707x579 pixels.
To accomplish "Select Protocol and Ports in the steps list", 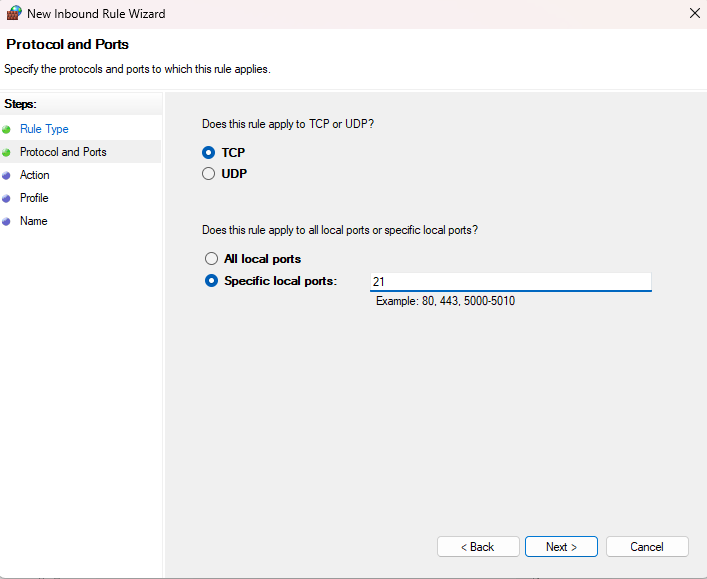I will (63, 152).
